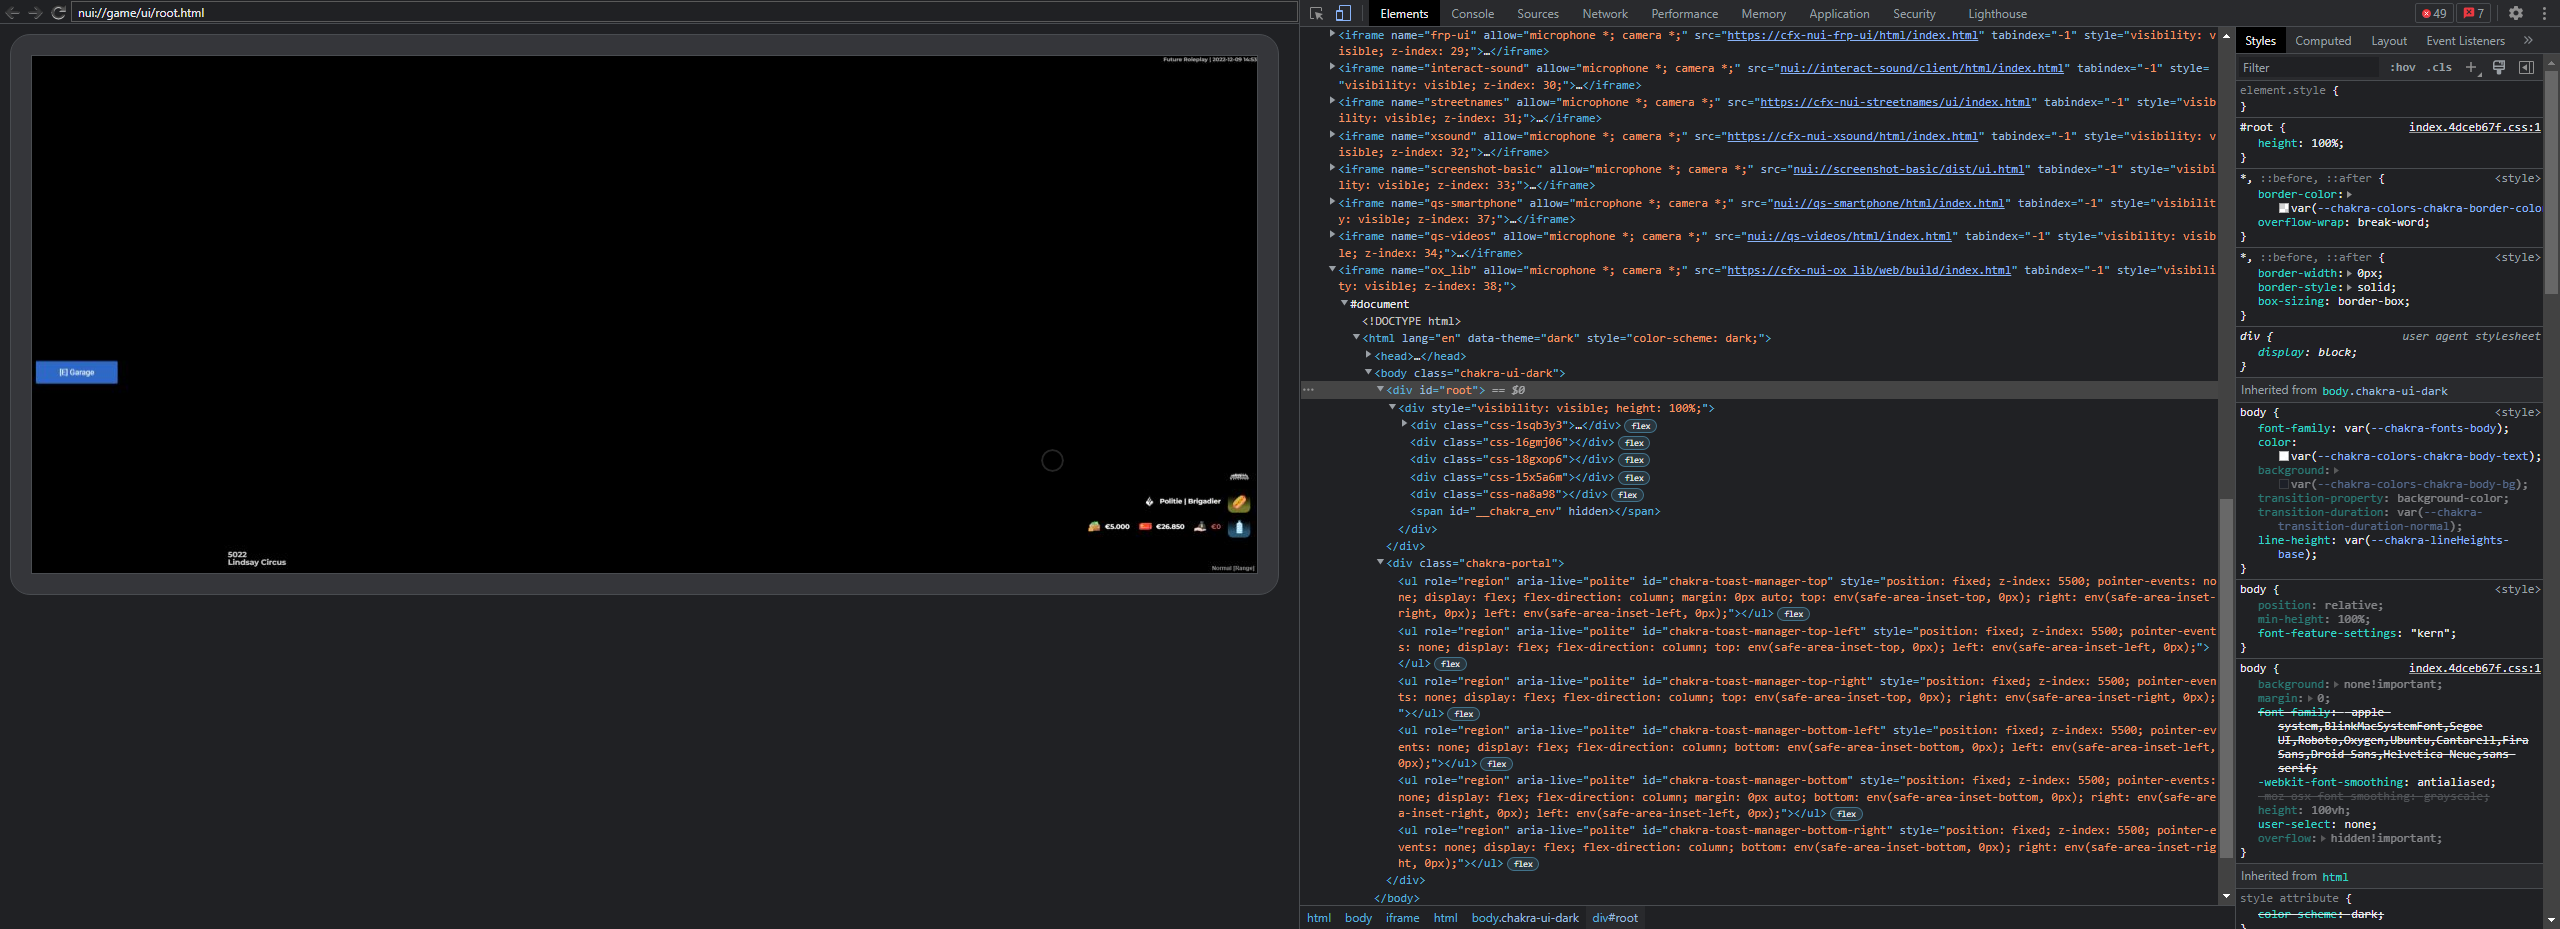Toggle the :hov element state button
This screenshot has width=2560, height=929.
2402,68
